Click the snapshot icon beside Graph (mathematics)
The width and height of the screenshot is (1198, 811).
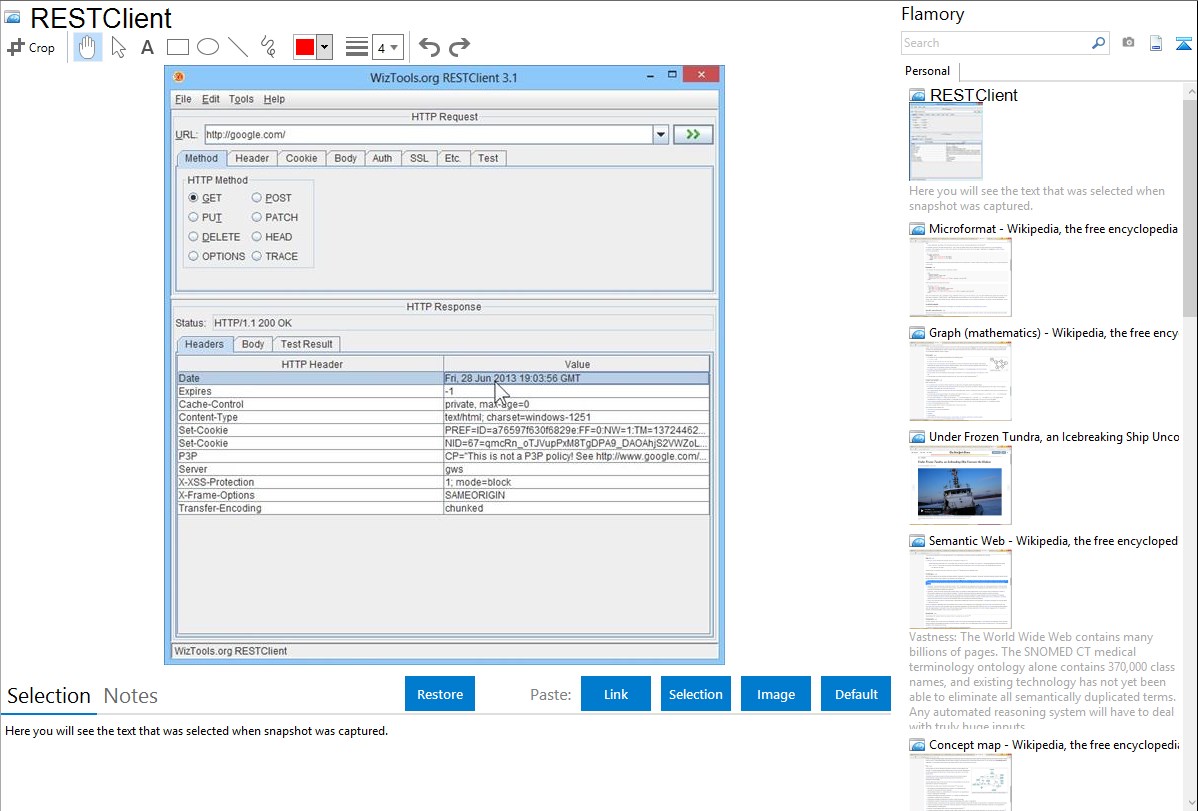click(x=917, y=333)
